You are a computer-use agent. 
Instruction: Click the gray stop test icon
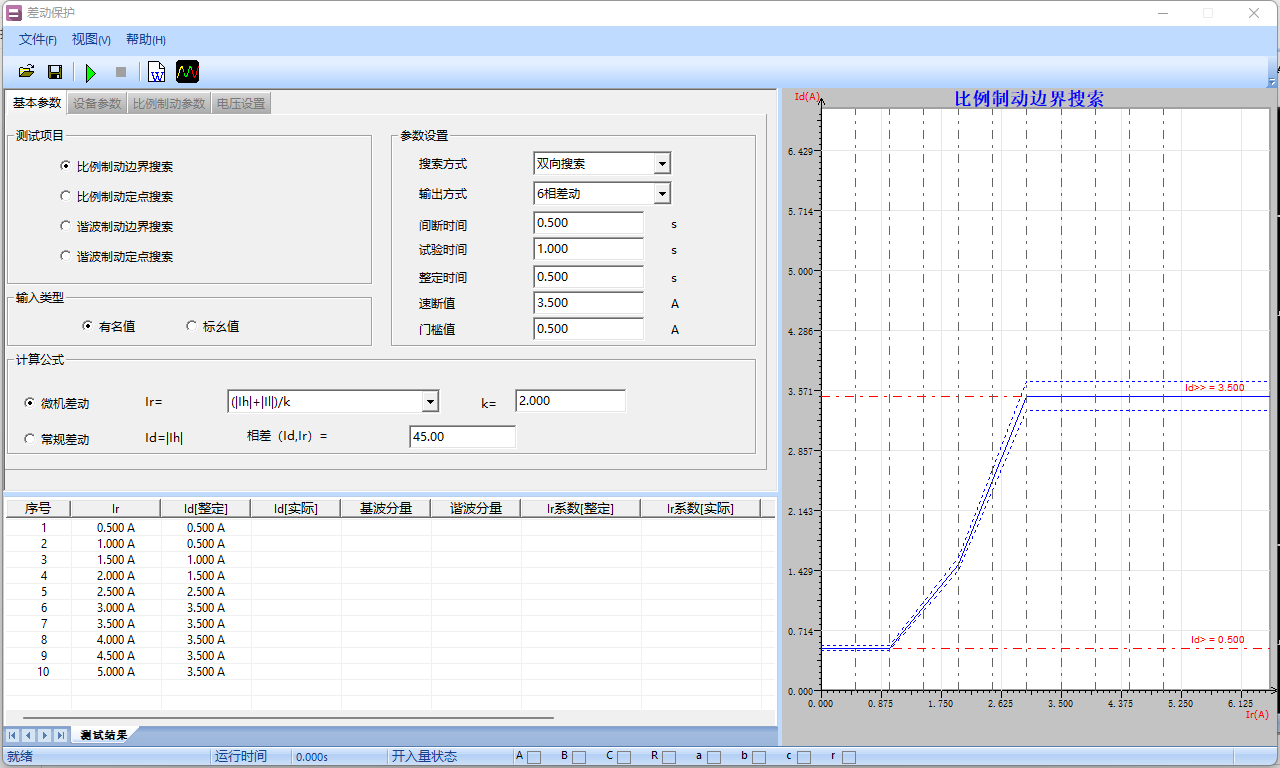click(x=121, y=72)
